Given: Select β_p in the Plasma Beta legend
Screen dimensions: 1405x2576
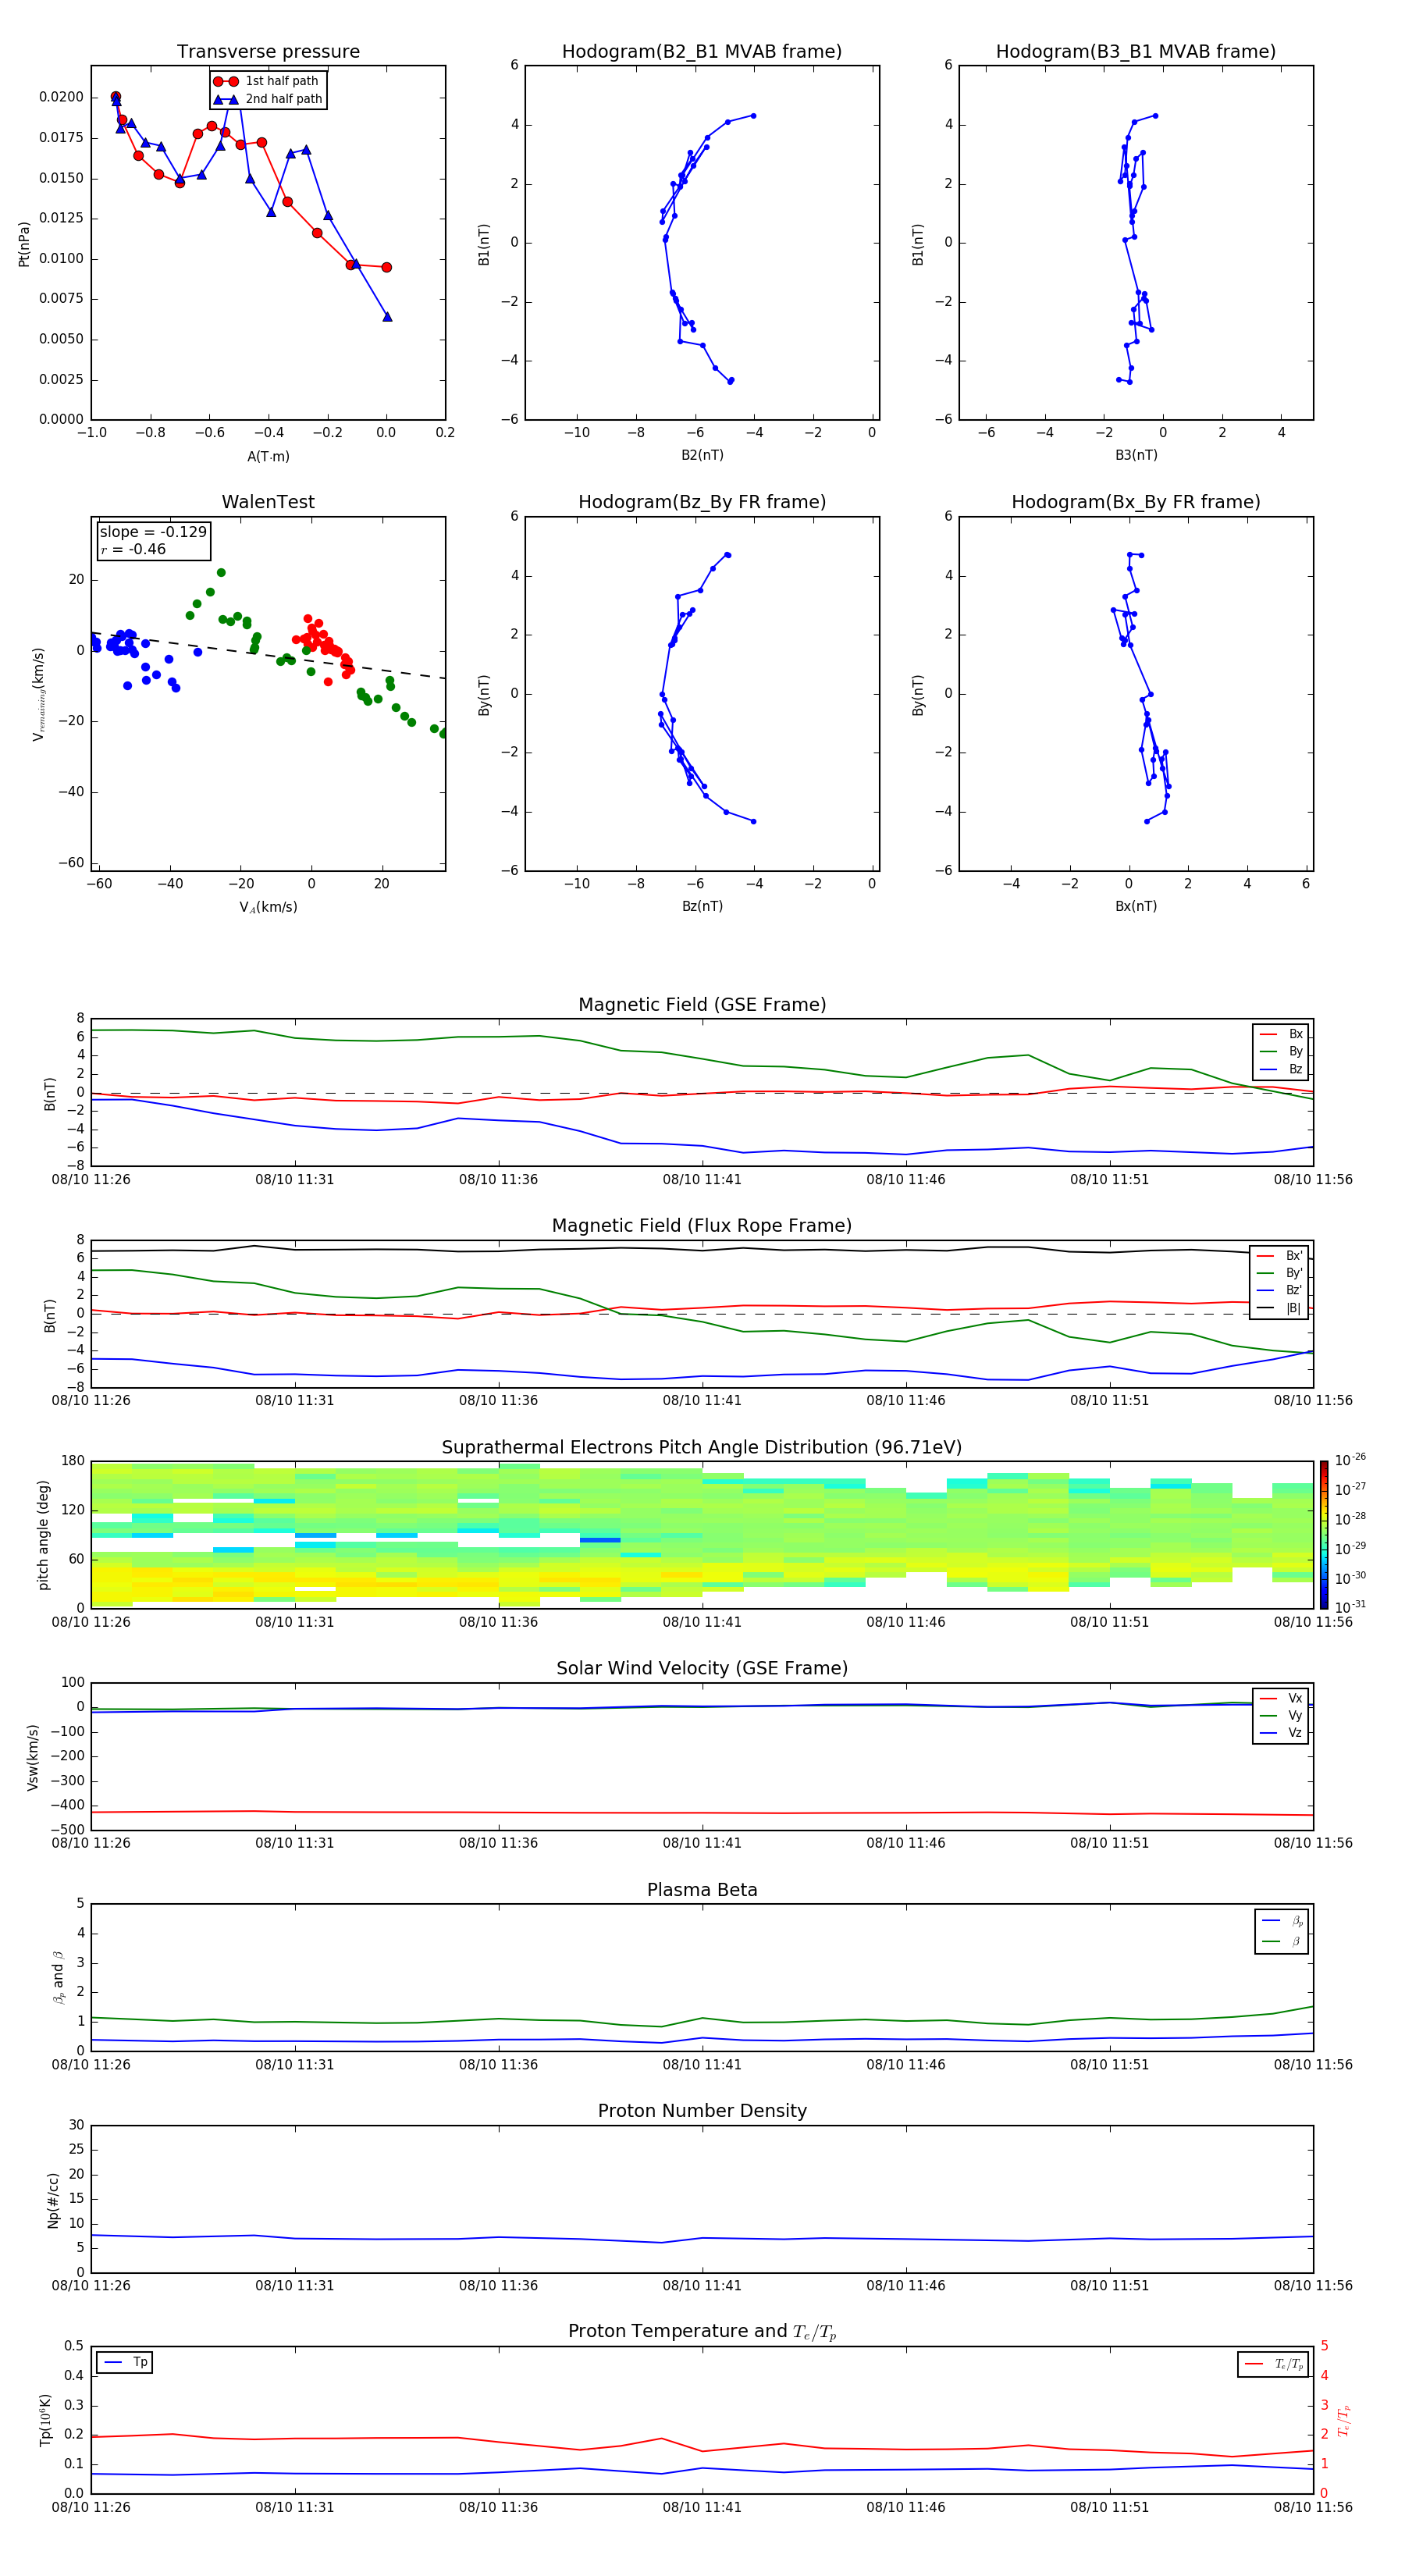Looking at the screenshot, I should click(1282, 1921).
